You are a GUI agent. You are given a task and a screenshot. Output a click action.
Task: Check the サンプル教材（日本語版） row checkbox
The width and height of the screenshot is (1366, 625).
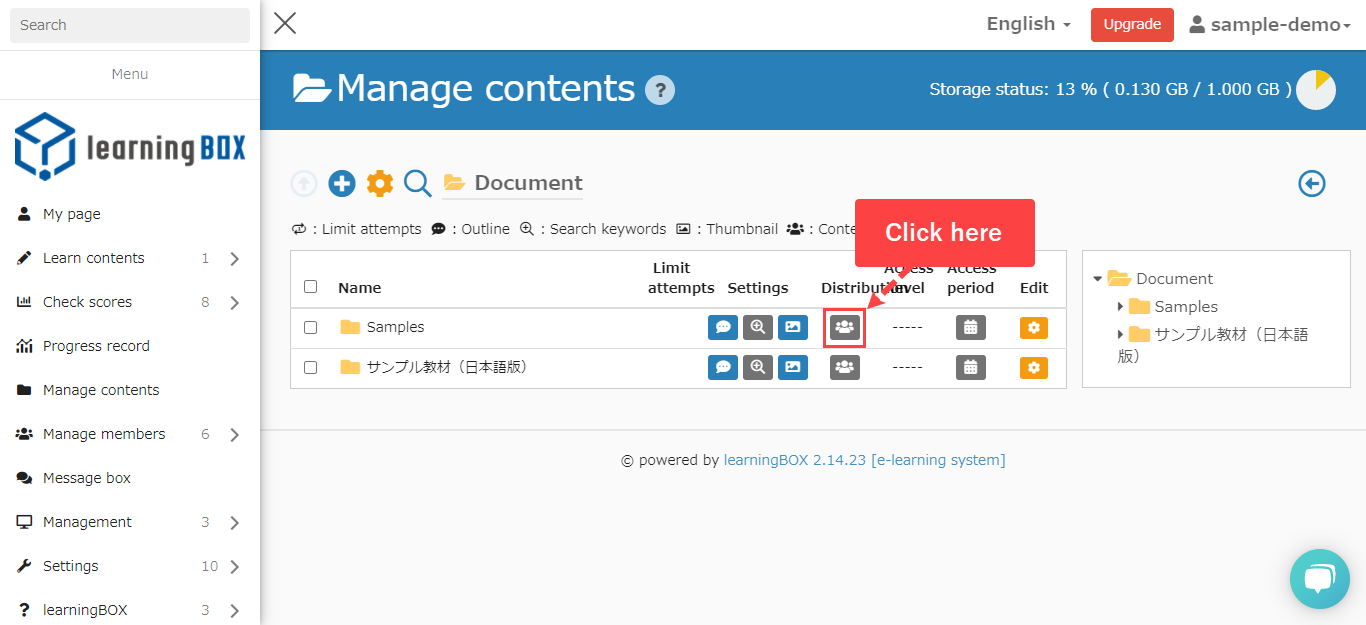click(310, 368)
